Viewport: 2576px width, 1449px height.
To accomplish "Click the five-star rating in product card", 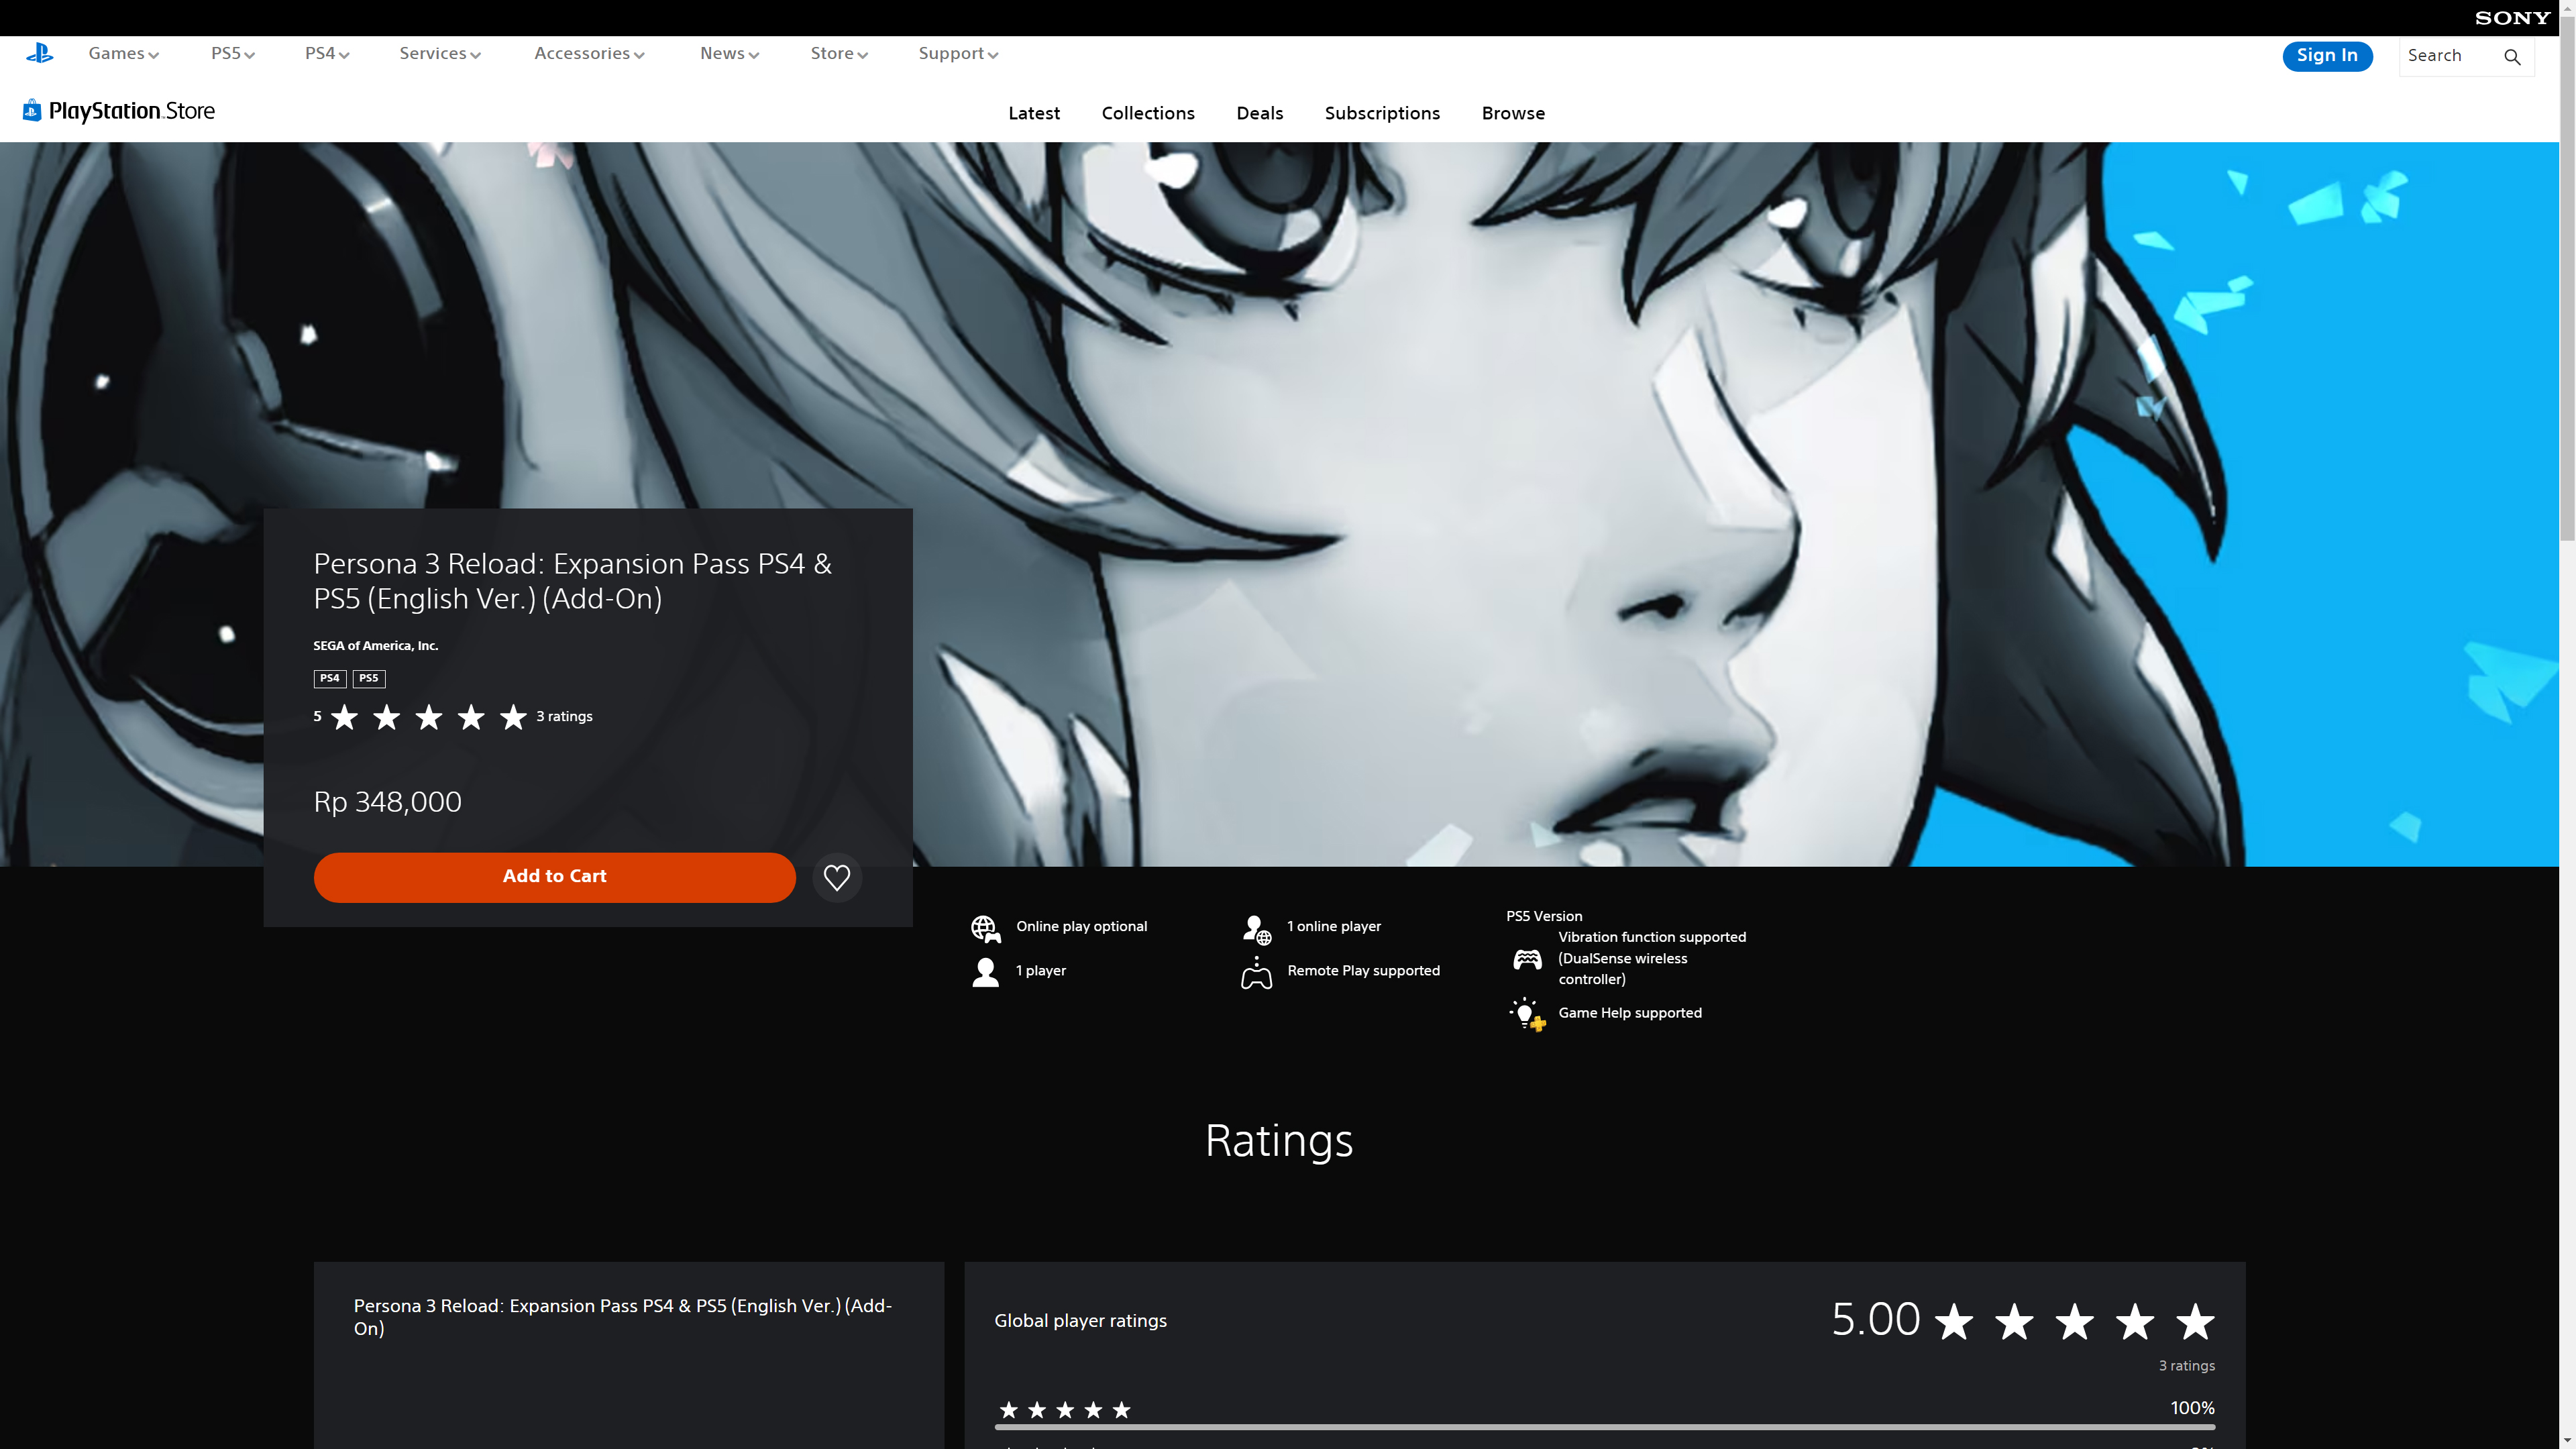I will coord(428,717).
